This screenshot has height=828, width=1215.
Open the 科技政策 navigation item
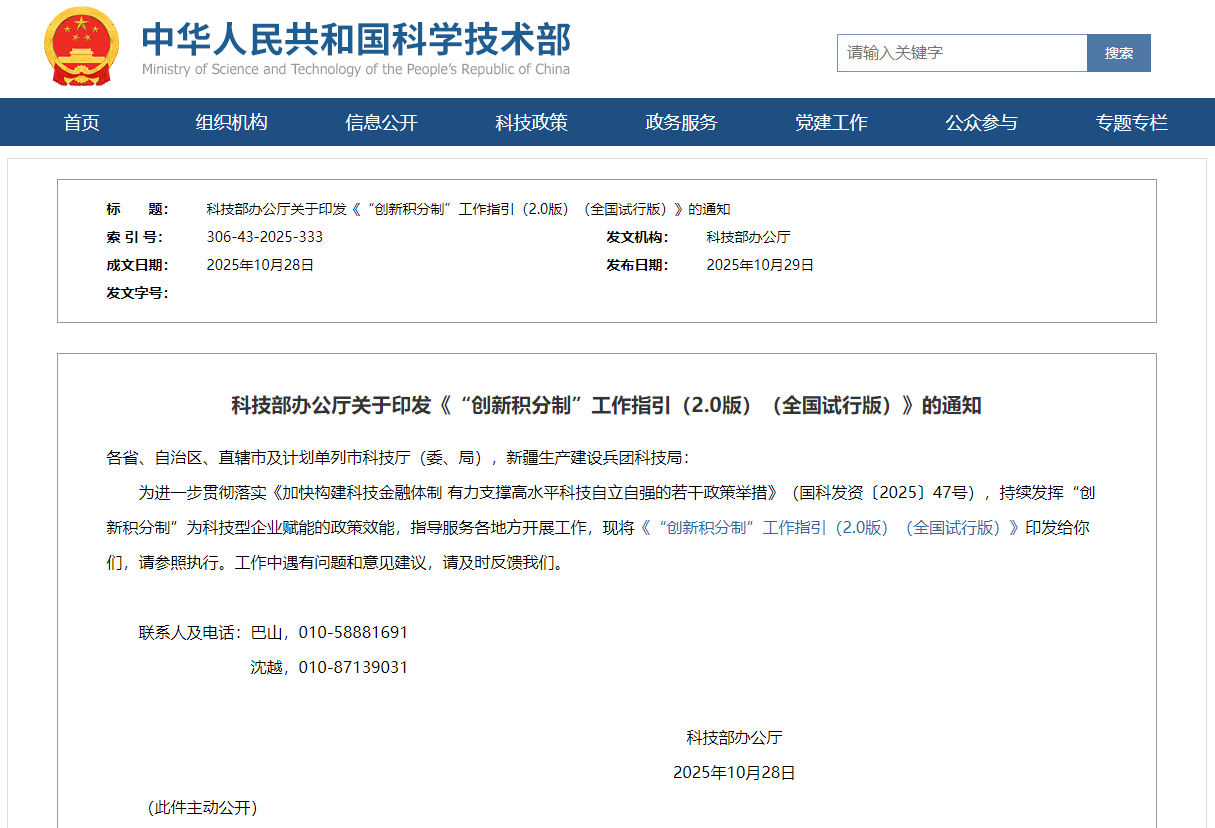[531, 122]
